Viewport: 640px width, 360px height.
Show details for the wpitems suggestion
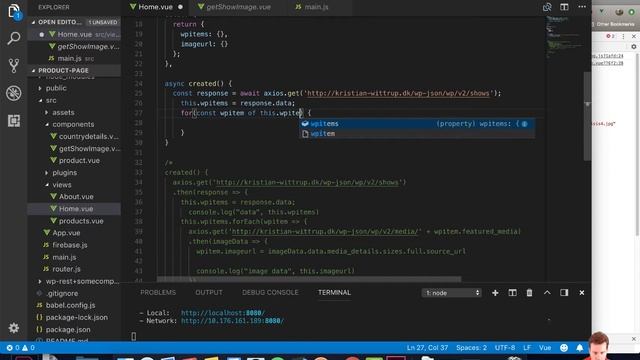(x=524, y=124)
